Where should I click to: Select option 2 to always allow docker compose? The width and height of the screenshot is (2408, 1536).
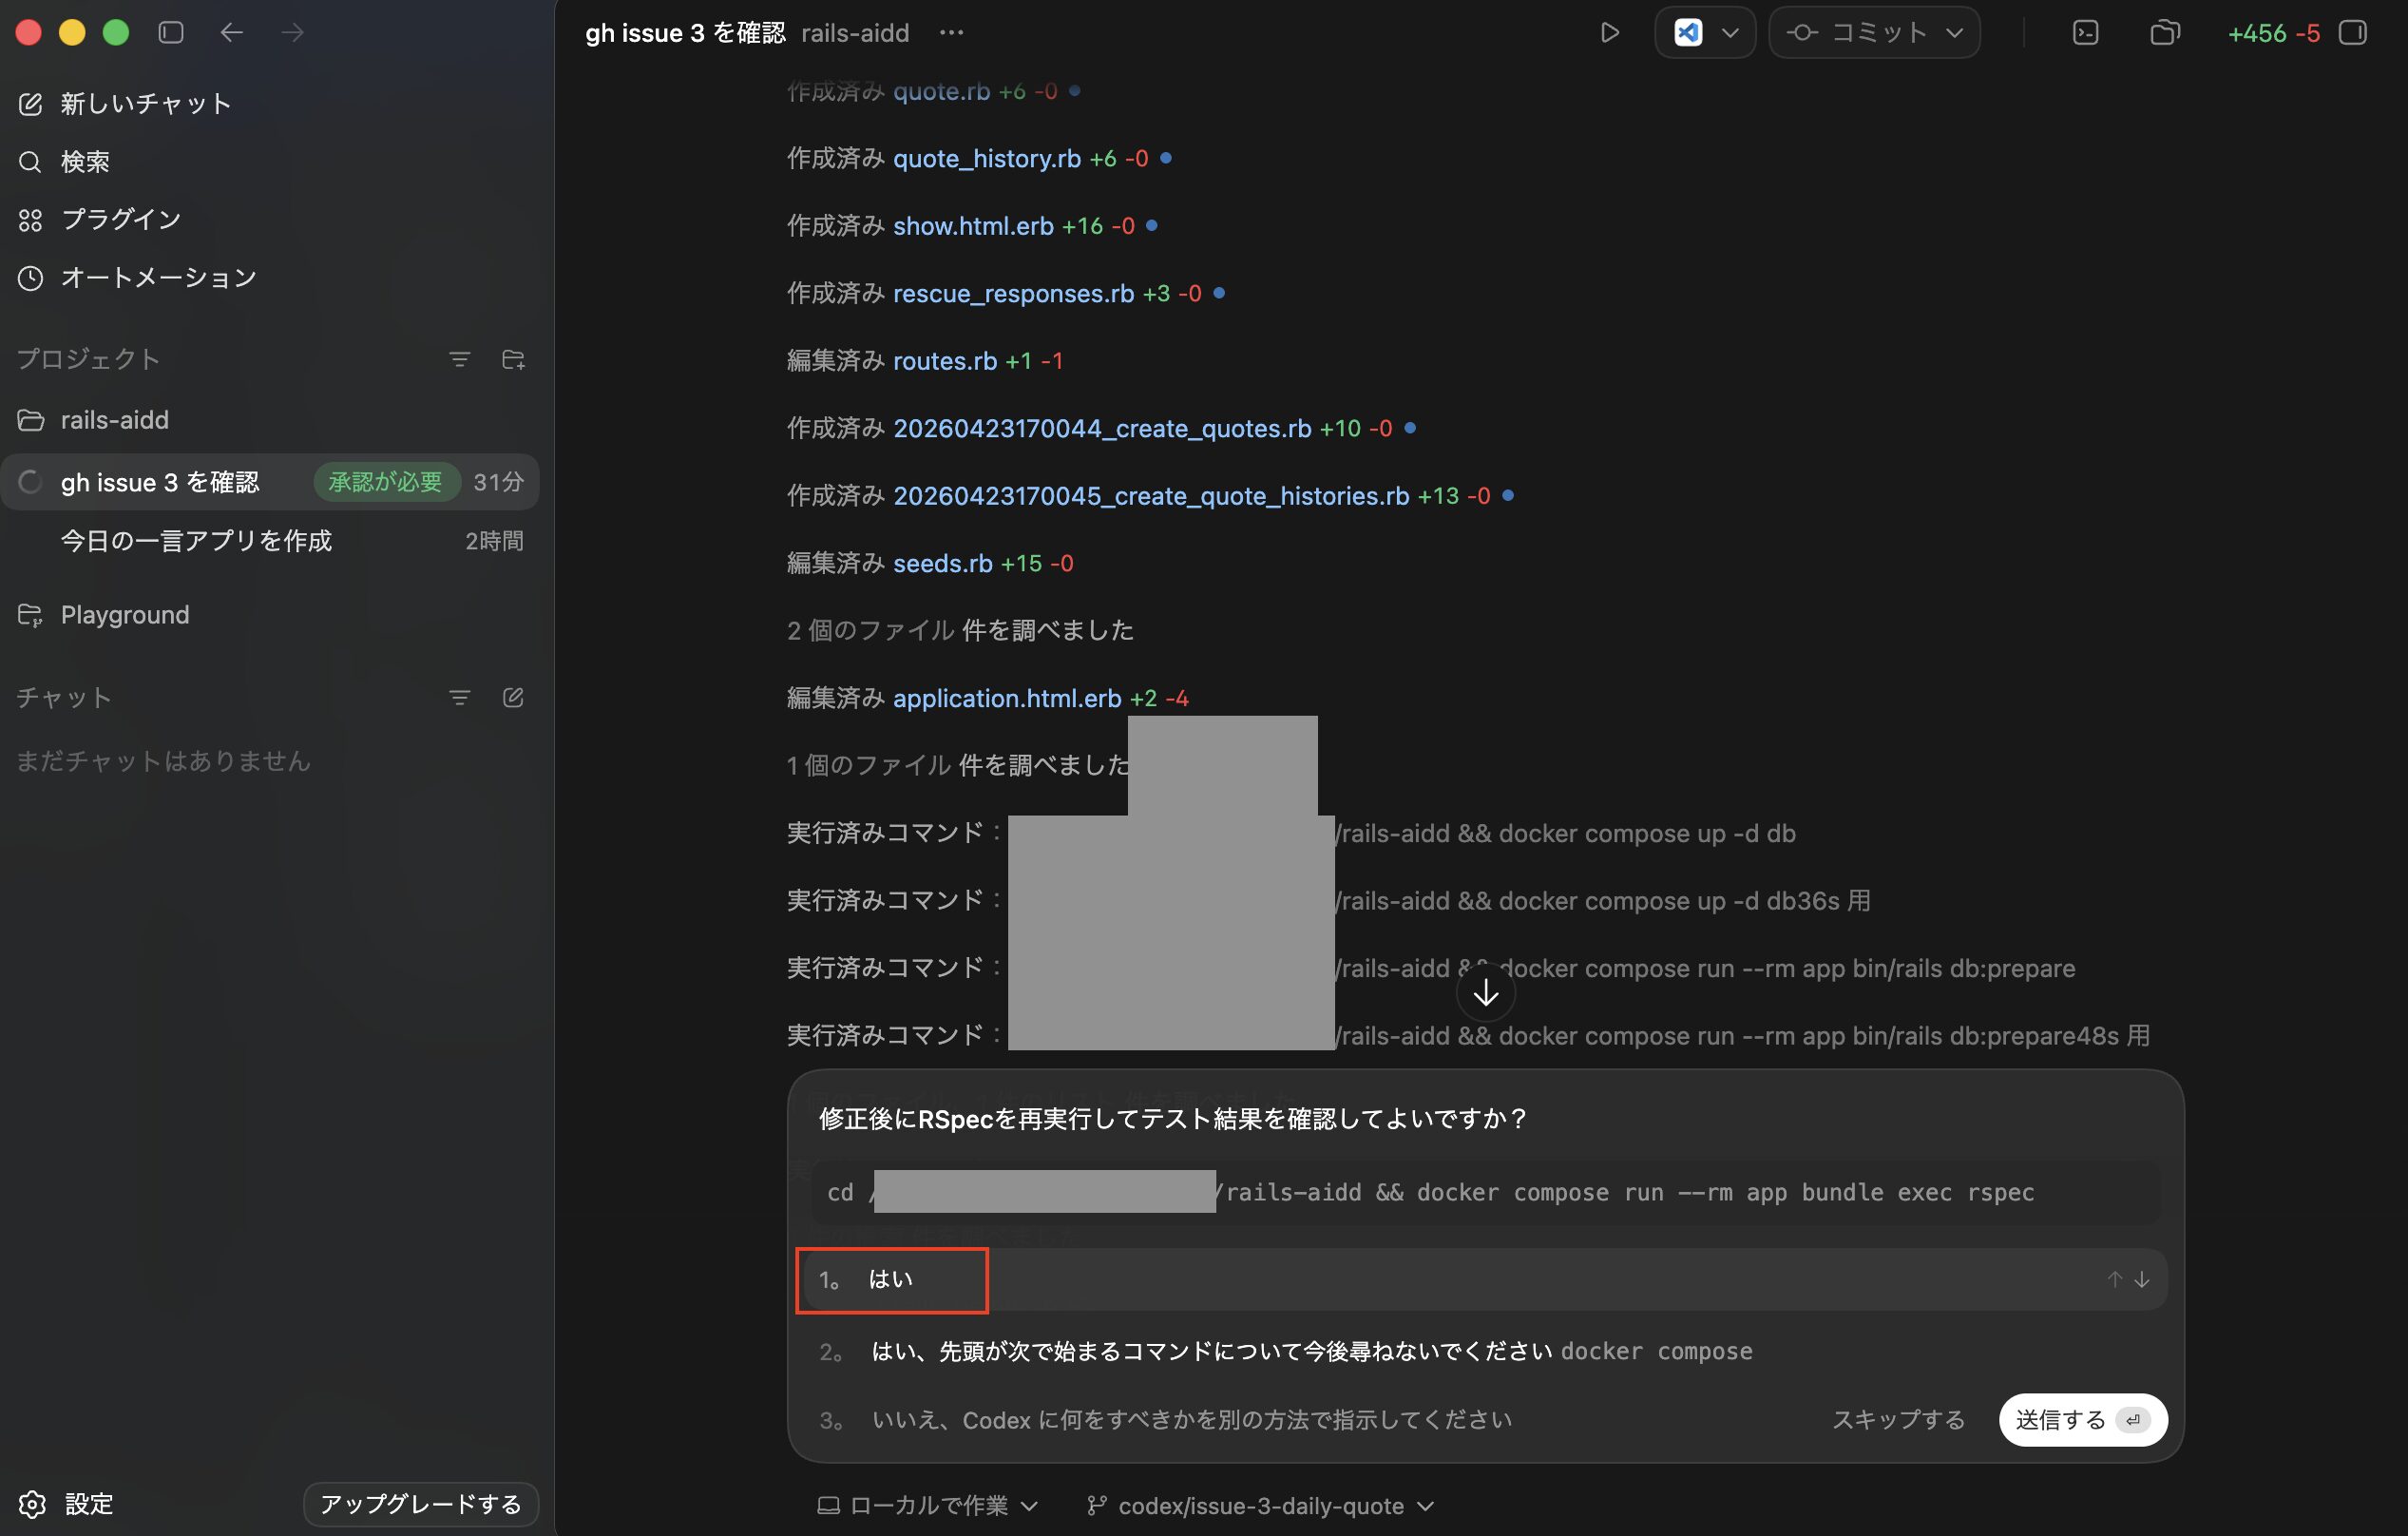click(x=1310, y=1351)
